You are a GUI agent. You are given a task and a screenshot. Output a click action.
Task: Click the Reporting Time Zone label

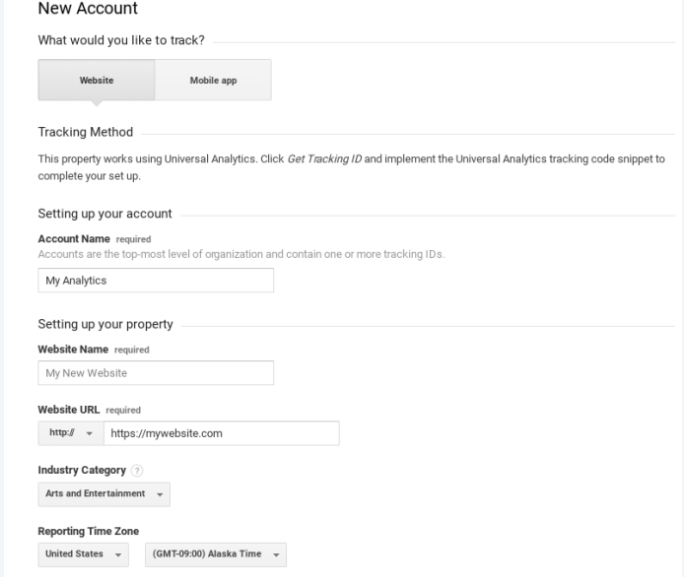(x=86, y=531)
